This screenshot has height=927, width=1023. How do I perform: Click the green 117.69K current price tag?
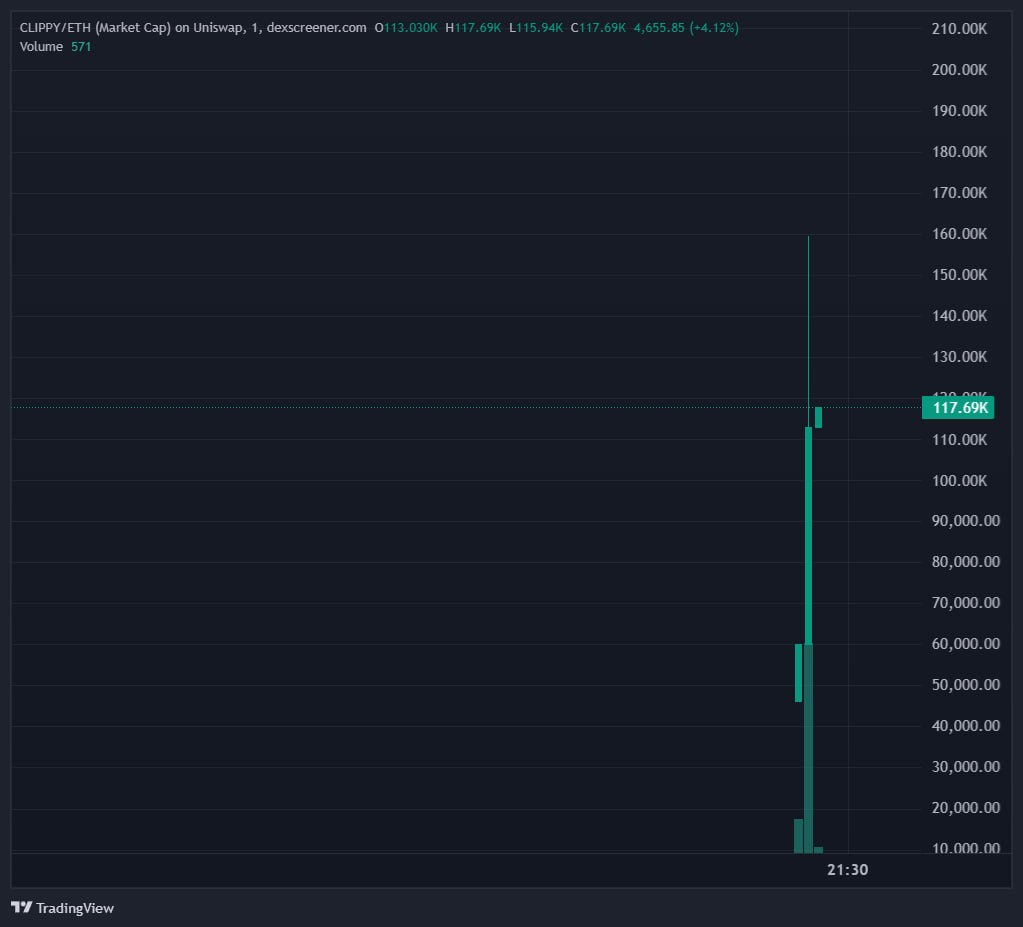[958, 407]
